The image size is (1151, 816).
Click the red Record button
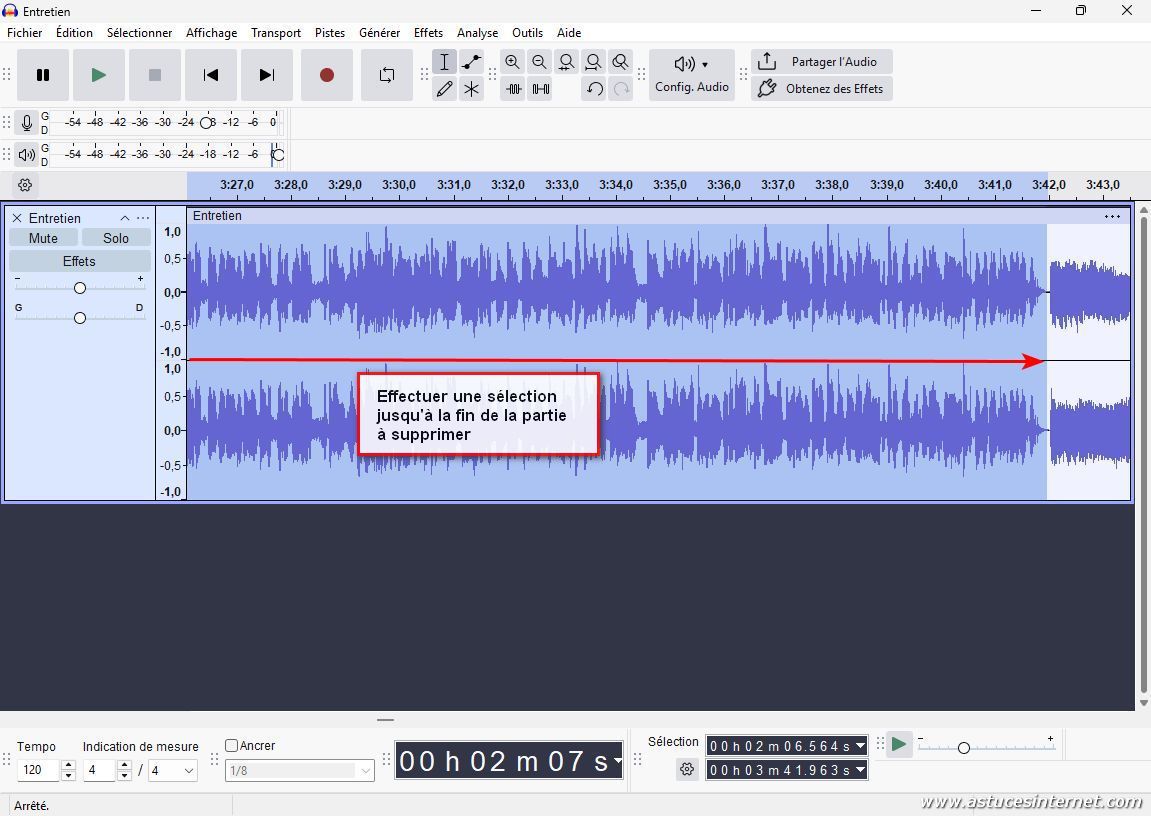click(327, 75)
